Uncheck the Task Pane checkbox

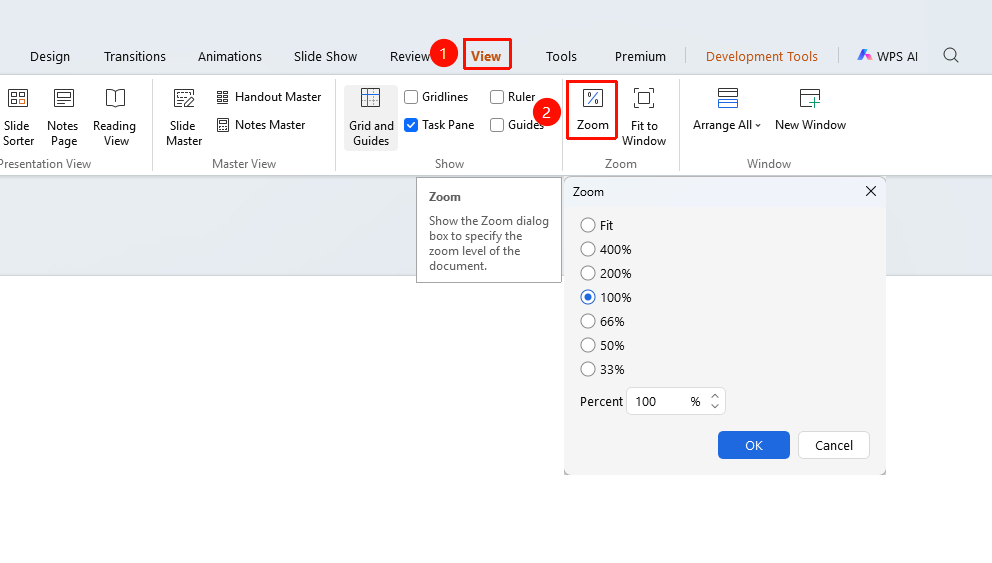click(411, 125)
